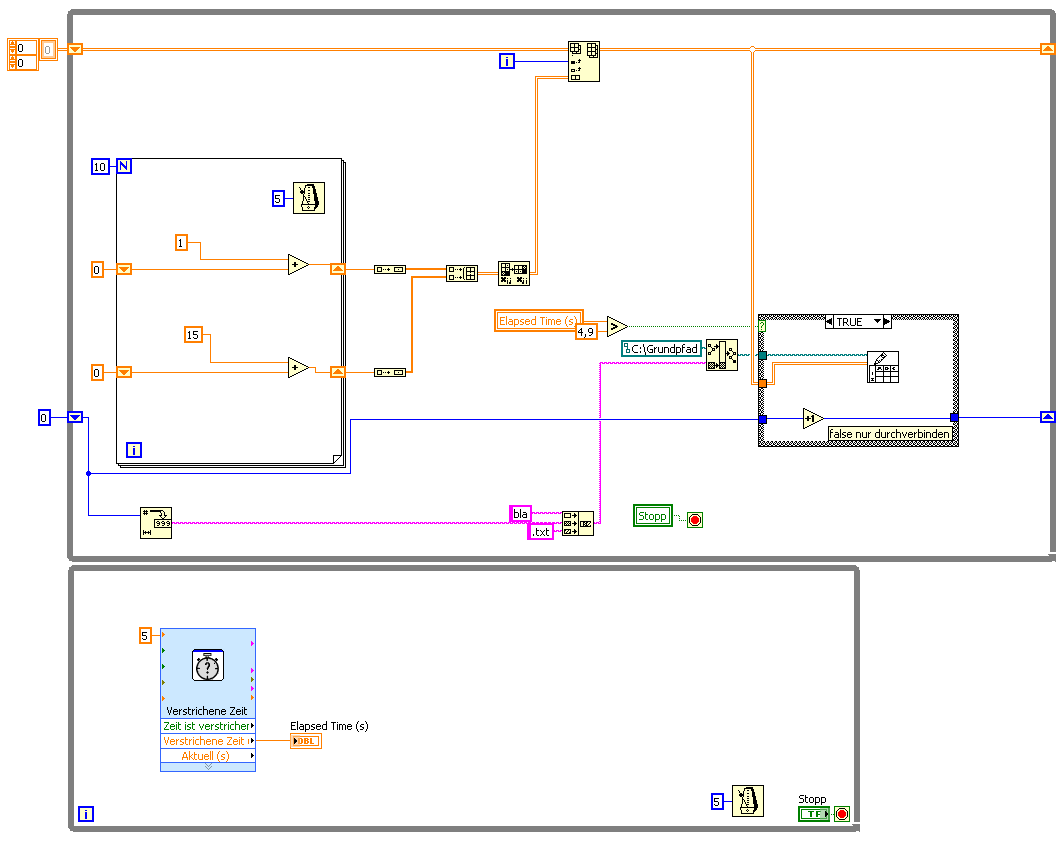Image resolution: width=1064 pixels, height=845 pixels.
Task: Click the Elapsed Time (s) DBL indicator terminal
Action: [x=306, y=741]
